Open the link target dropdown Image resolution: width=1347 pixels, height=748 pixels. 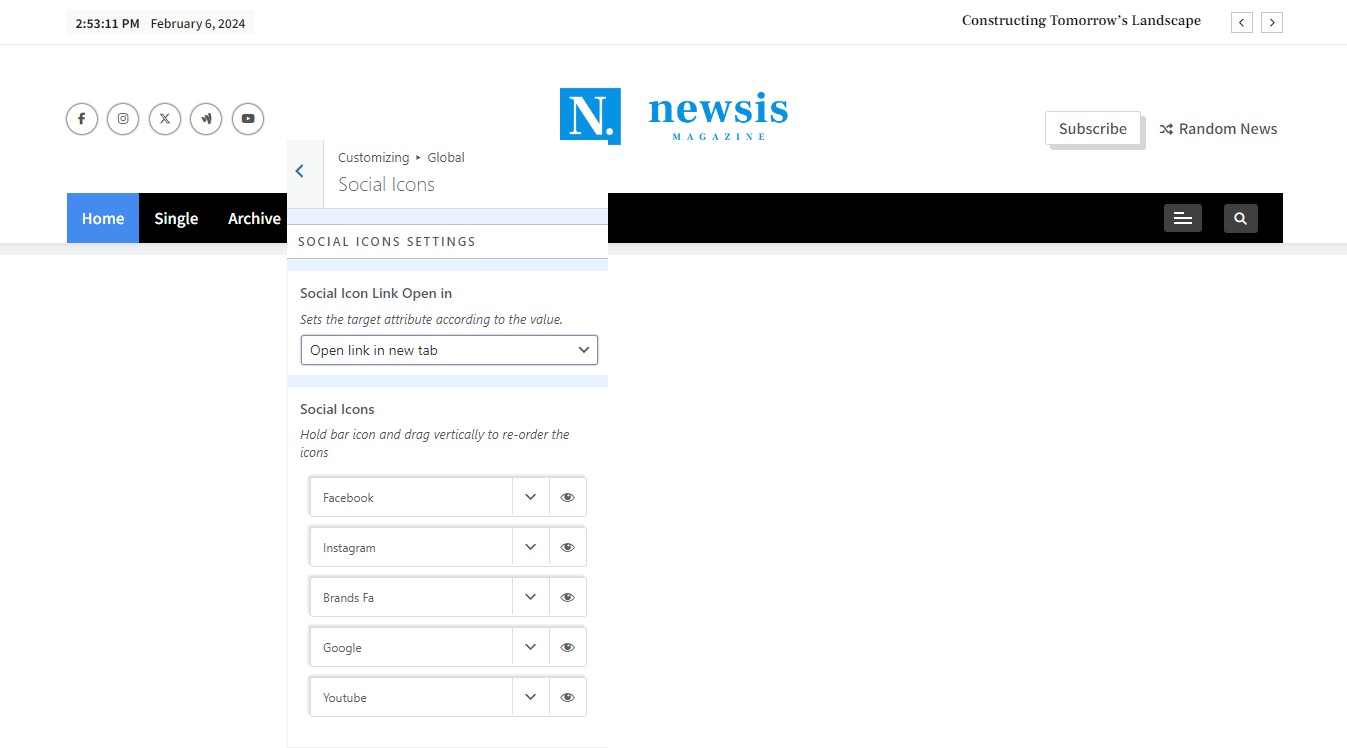coord(449,350)
